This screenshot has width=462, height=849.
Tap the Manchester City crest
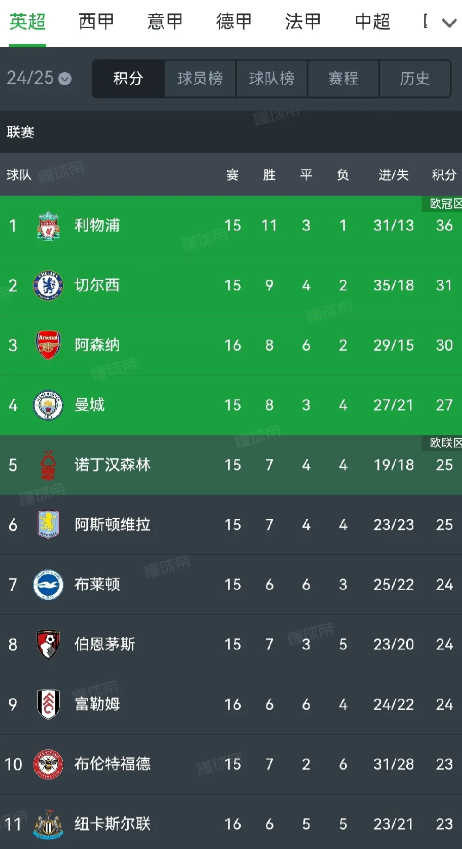(48, 405)
